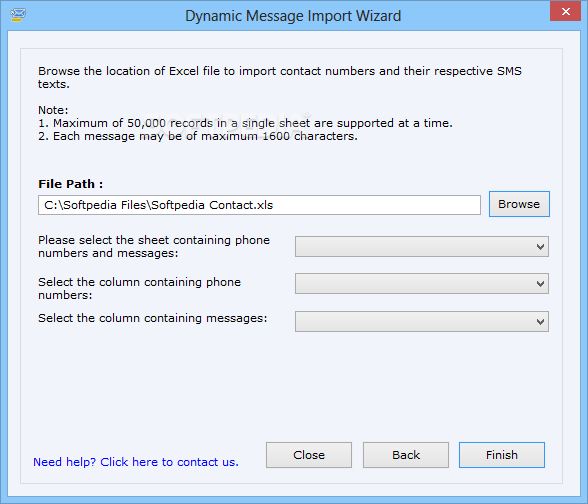Close the Dynamic Message Import Wizard window
The height and width of the screenshot is (504, 588).
pos(566,11)
